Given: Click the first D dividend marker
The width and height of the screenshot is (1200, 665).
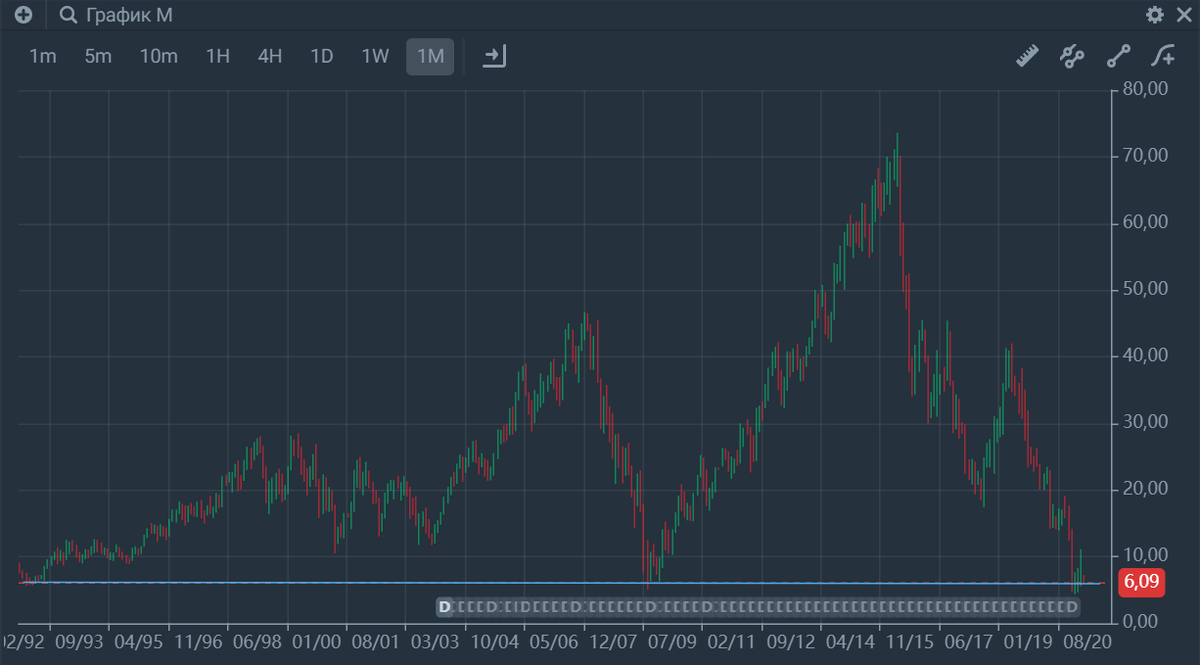Looking at the screenshot, I should [x=443, y=608].
